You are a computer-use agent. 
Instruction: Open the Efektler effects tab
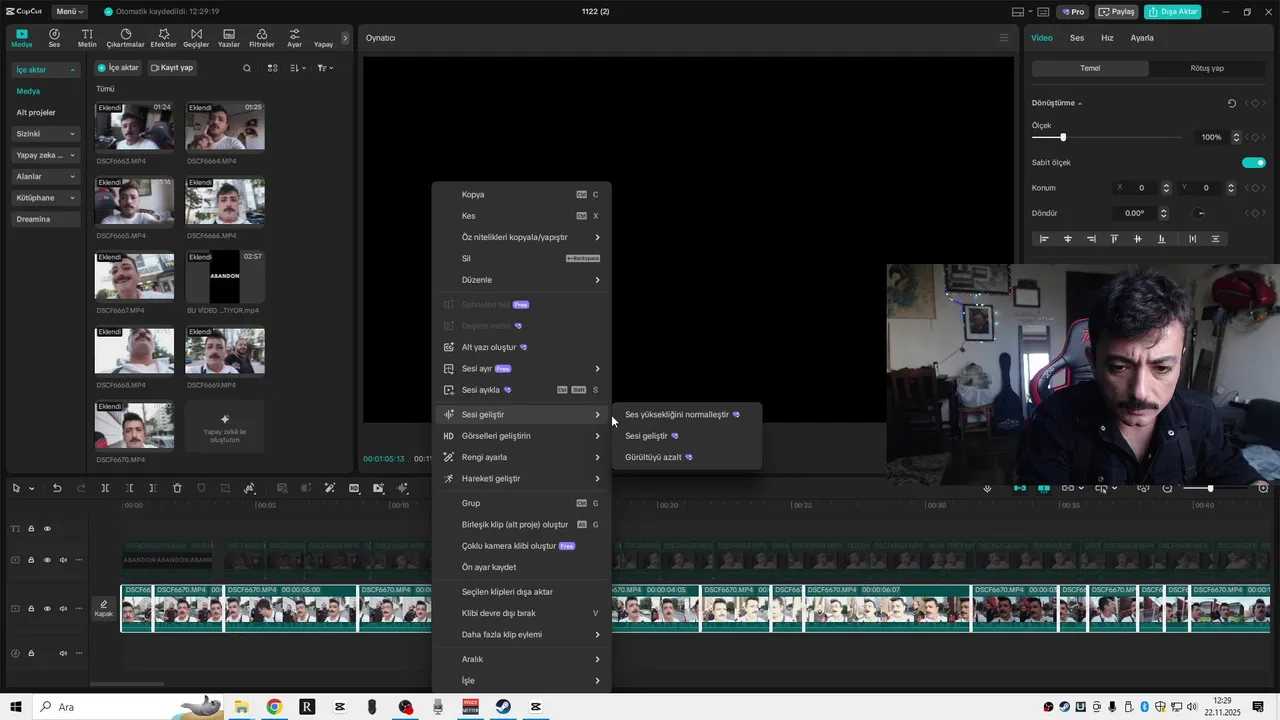[163, 38]
